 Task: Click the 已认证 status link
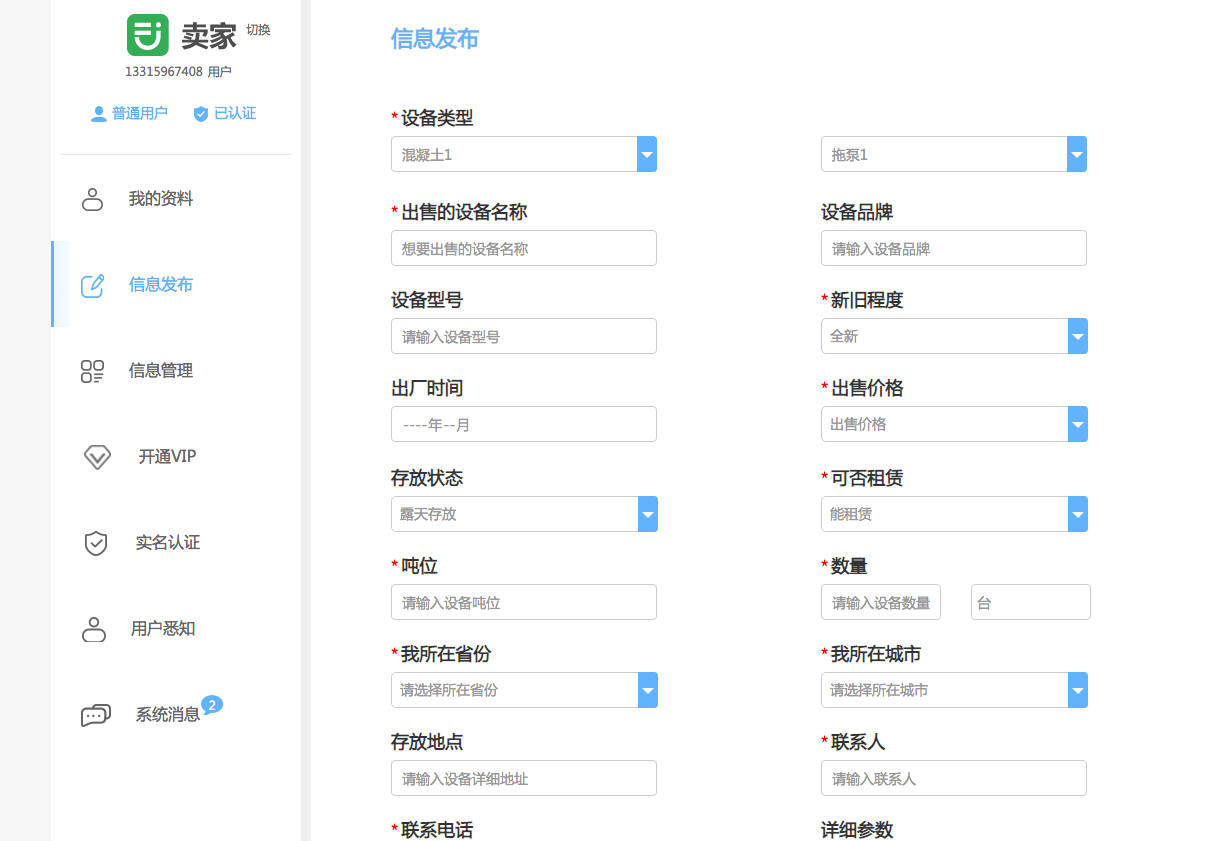(x=235, y=114)
